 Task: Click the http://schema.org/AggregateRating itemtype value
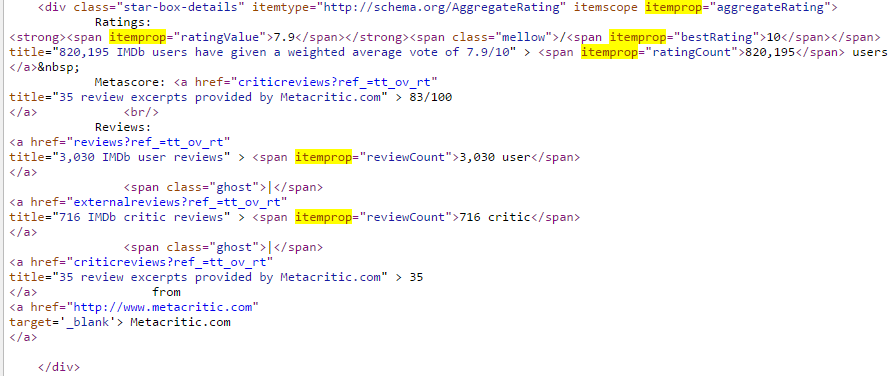[x=441, y=7]
